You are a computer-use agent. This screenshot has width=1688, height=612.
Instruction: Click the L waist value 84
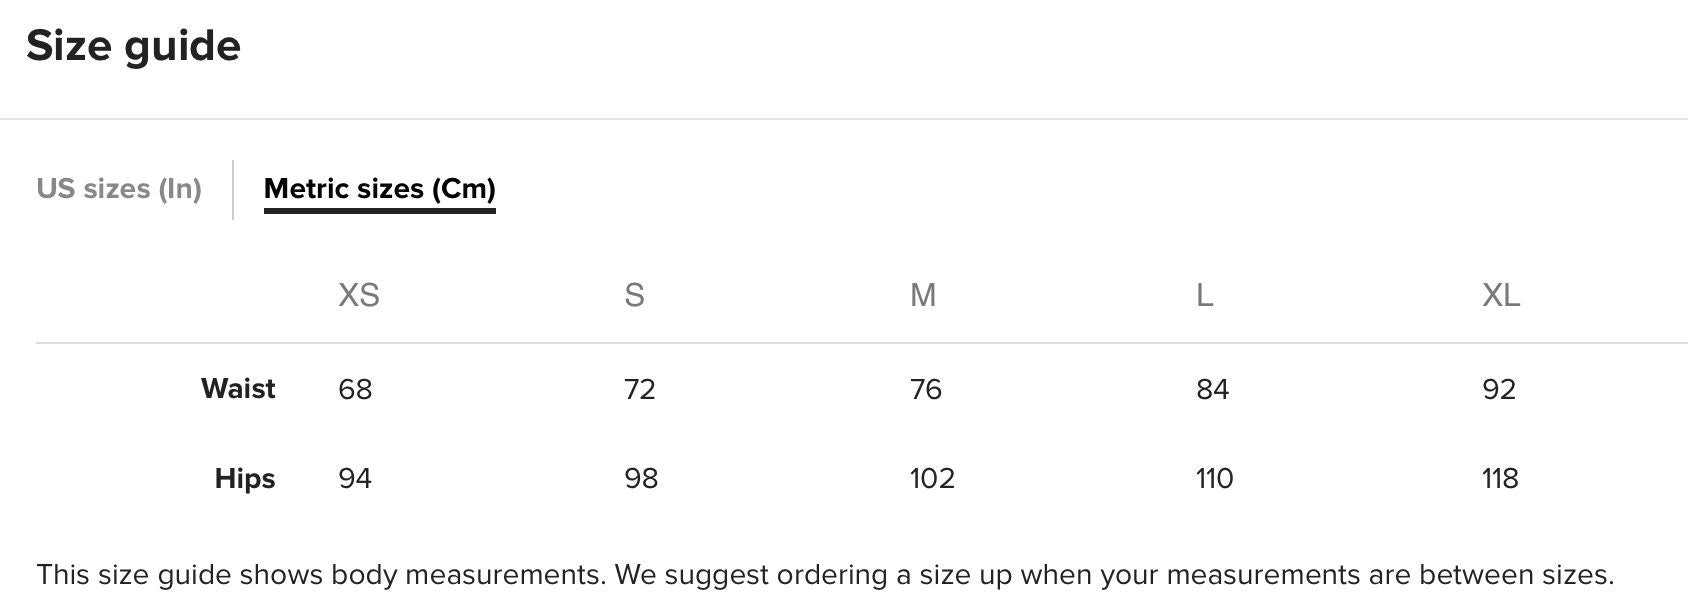[x=1212, y=389]
